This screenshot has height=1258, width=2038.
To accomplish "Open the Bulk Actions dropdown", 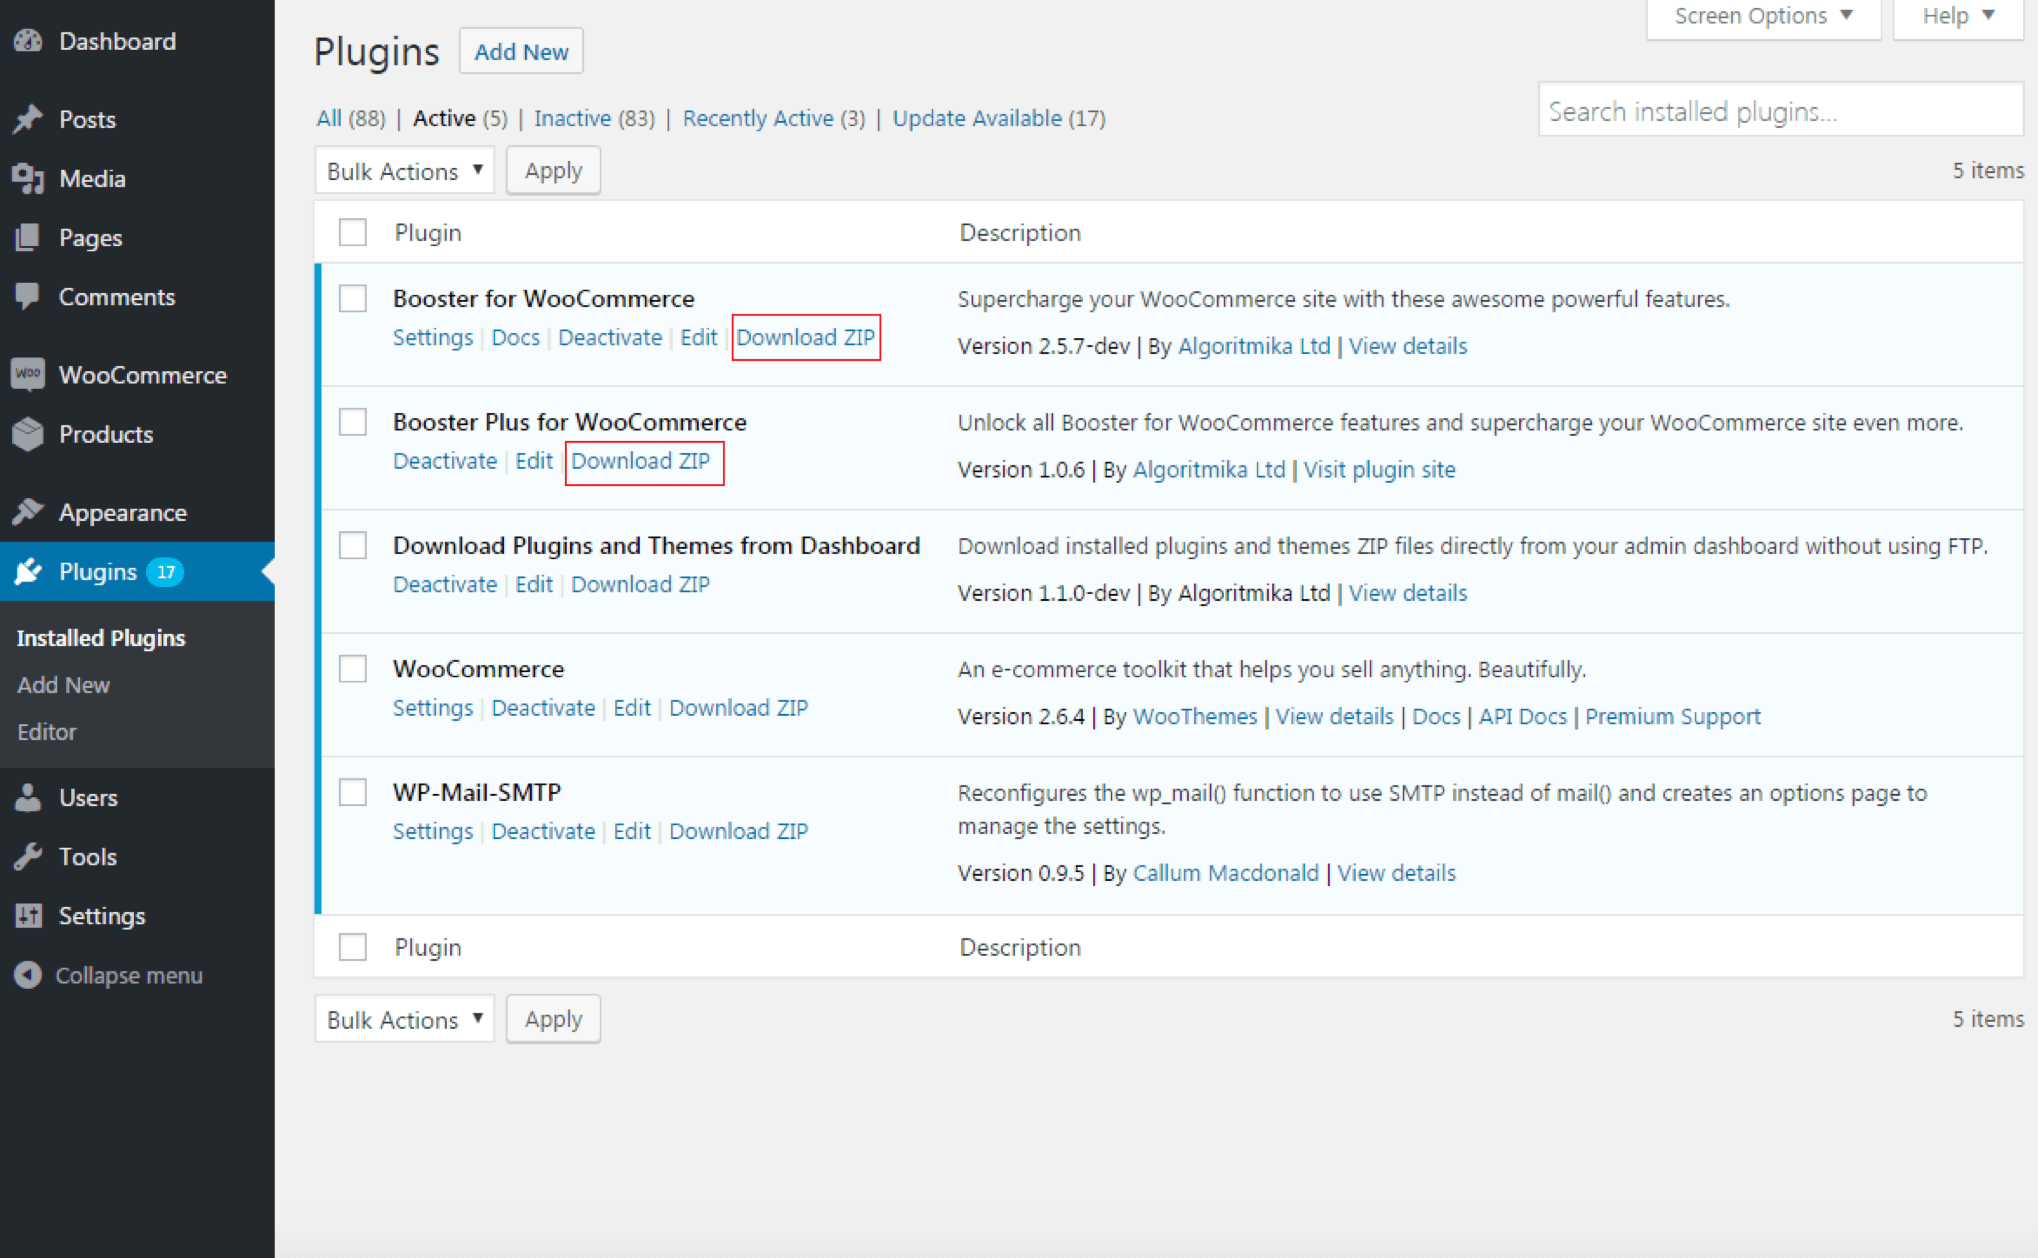I will coord(404,170).
